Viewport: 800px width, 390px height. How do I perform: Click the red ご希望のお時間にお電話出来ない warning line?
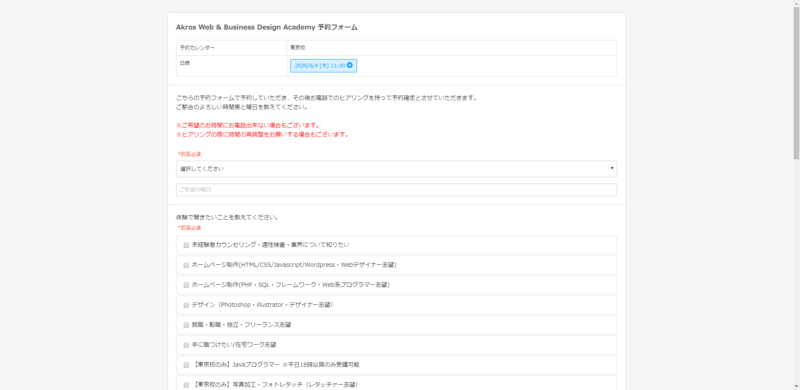pyautogui.click(x=247, y=126)
